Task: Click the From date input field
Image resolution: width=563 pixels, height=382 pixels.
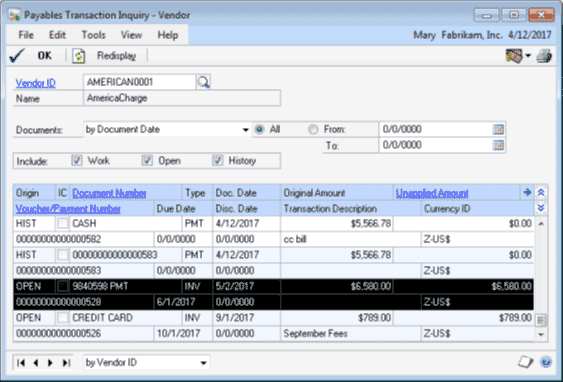Action: pyautogui.click(x=436, y=129)
